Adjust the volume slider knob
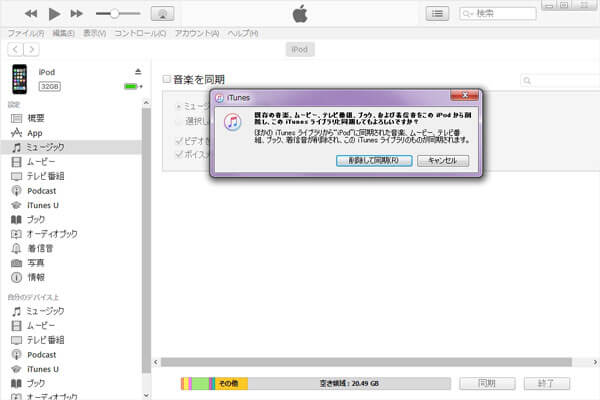Screen dimensions: 600x400 click(114, 14)
